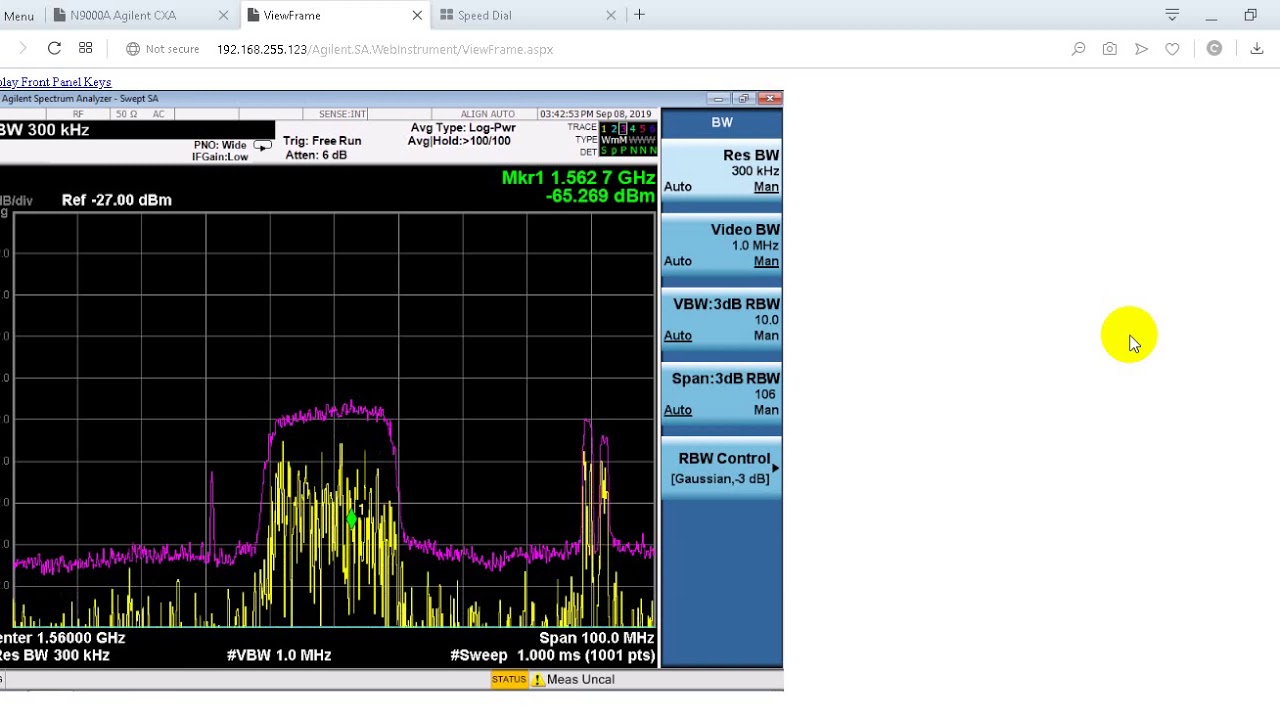Open the downloads arrow icon
This screenshot has height=720, width=1280.
click(x=1257, y=49)
